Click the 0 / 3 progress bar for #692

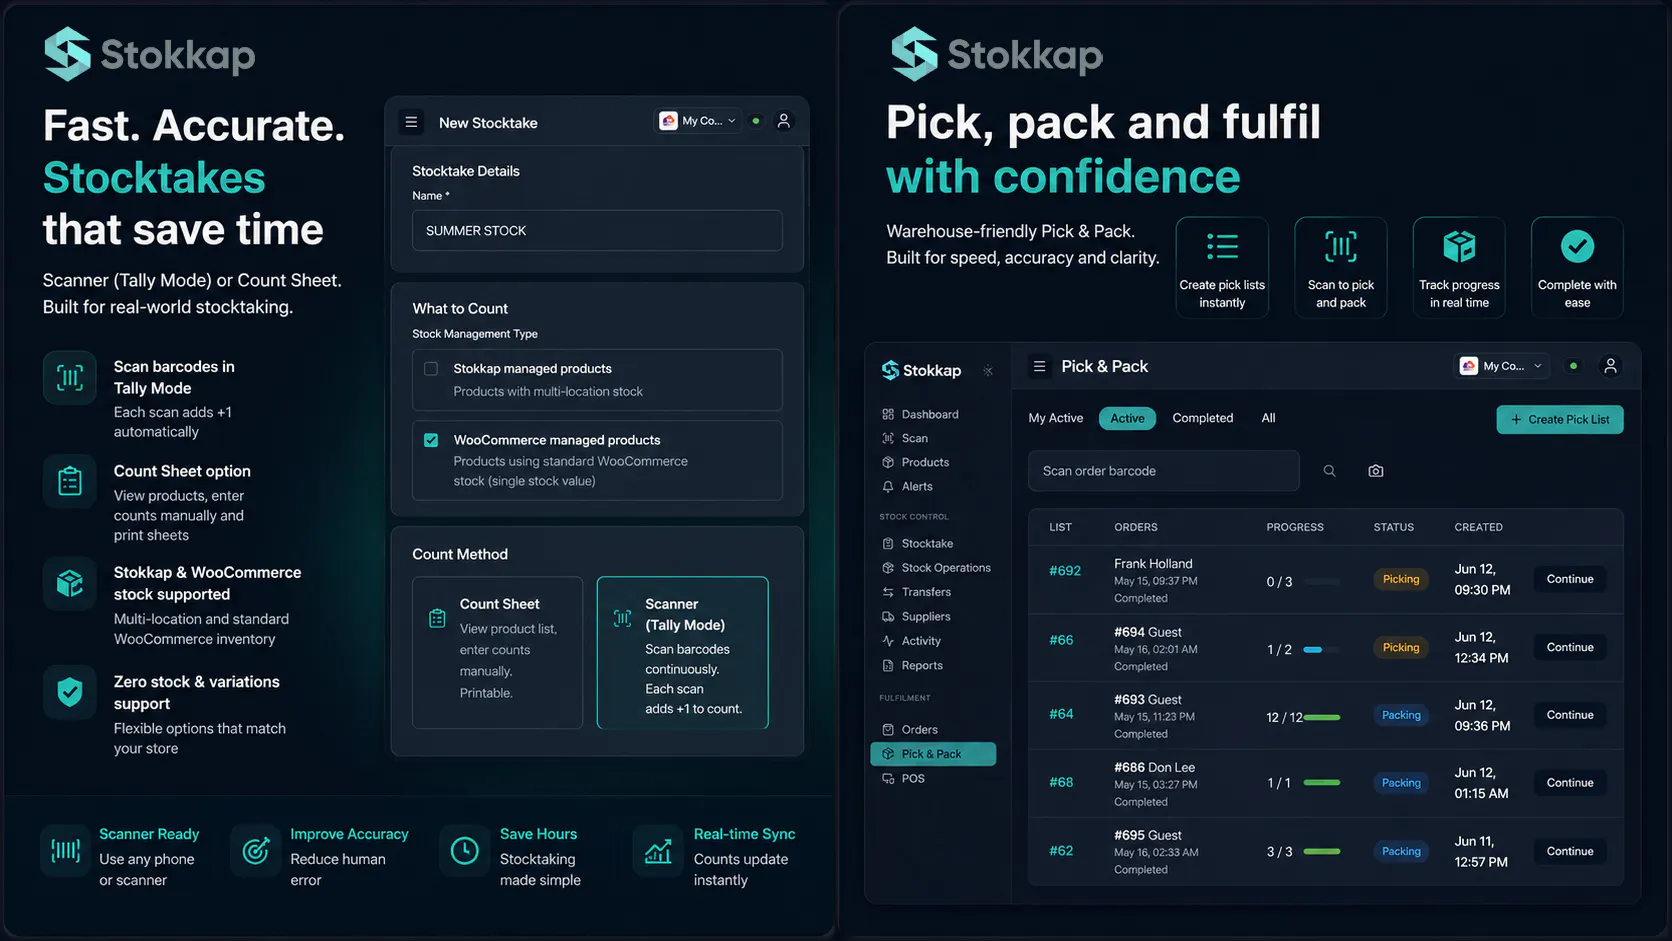tap(1322, 581)
